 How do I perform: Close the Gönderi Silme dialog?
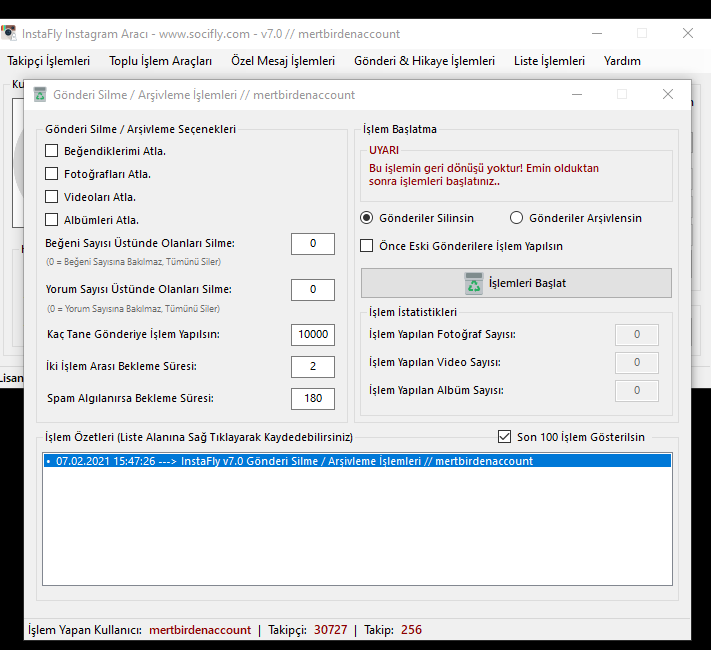667,94
